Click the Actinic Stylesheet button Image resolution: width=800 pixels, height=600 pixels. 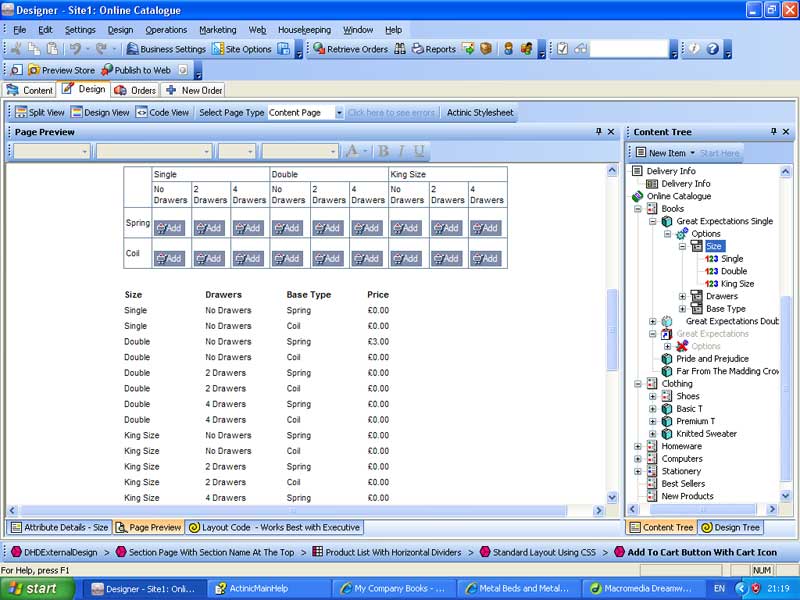coord(480,113)
